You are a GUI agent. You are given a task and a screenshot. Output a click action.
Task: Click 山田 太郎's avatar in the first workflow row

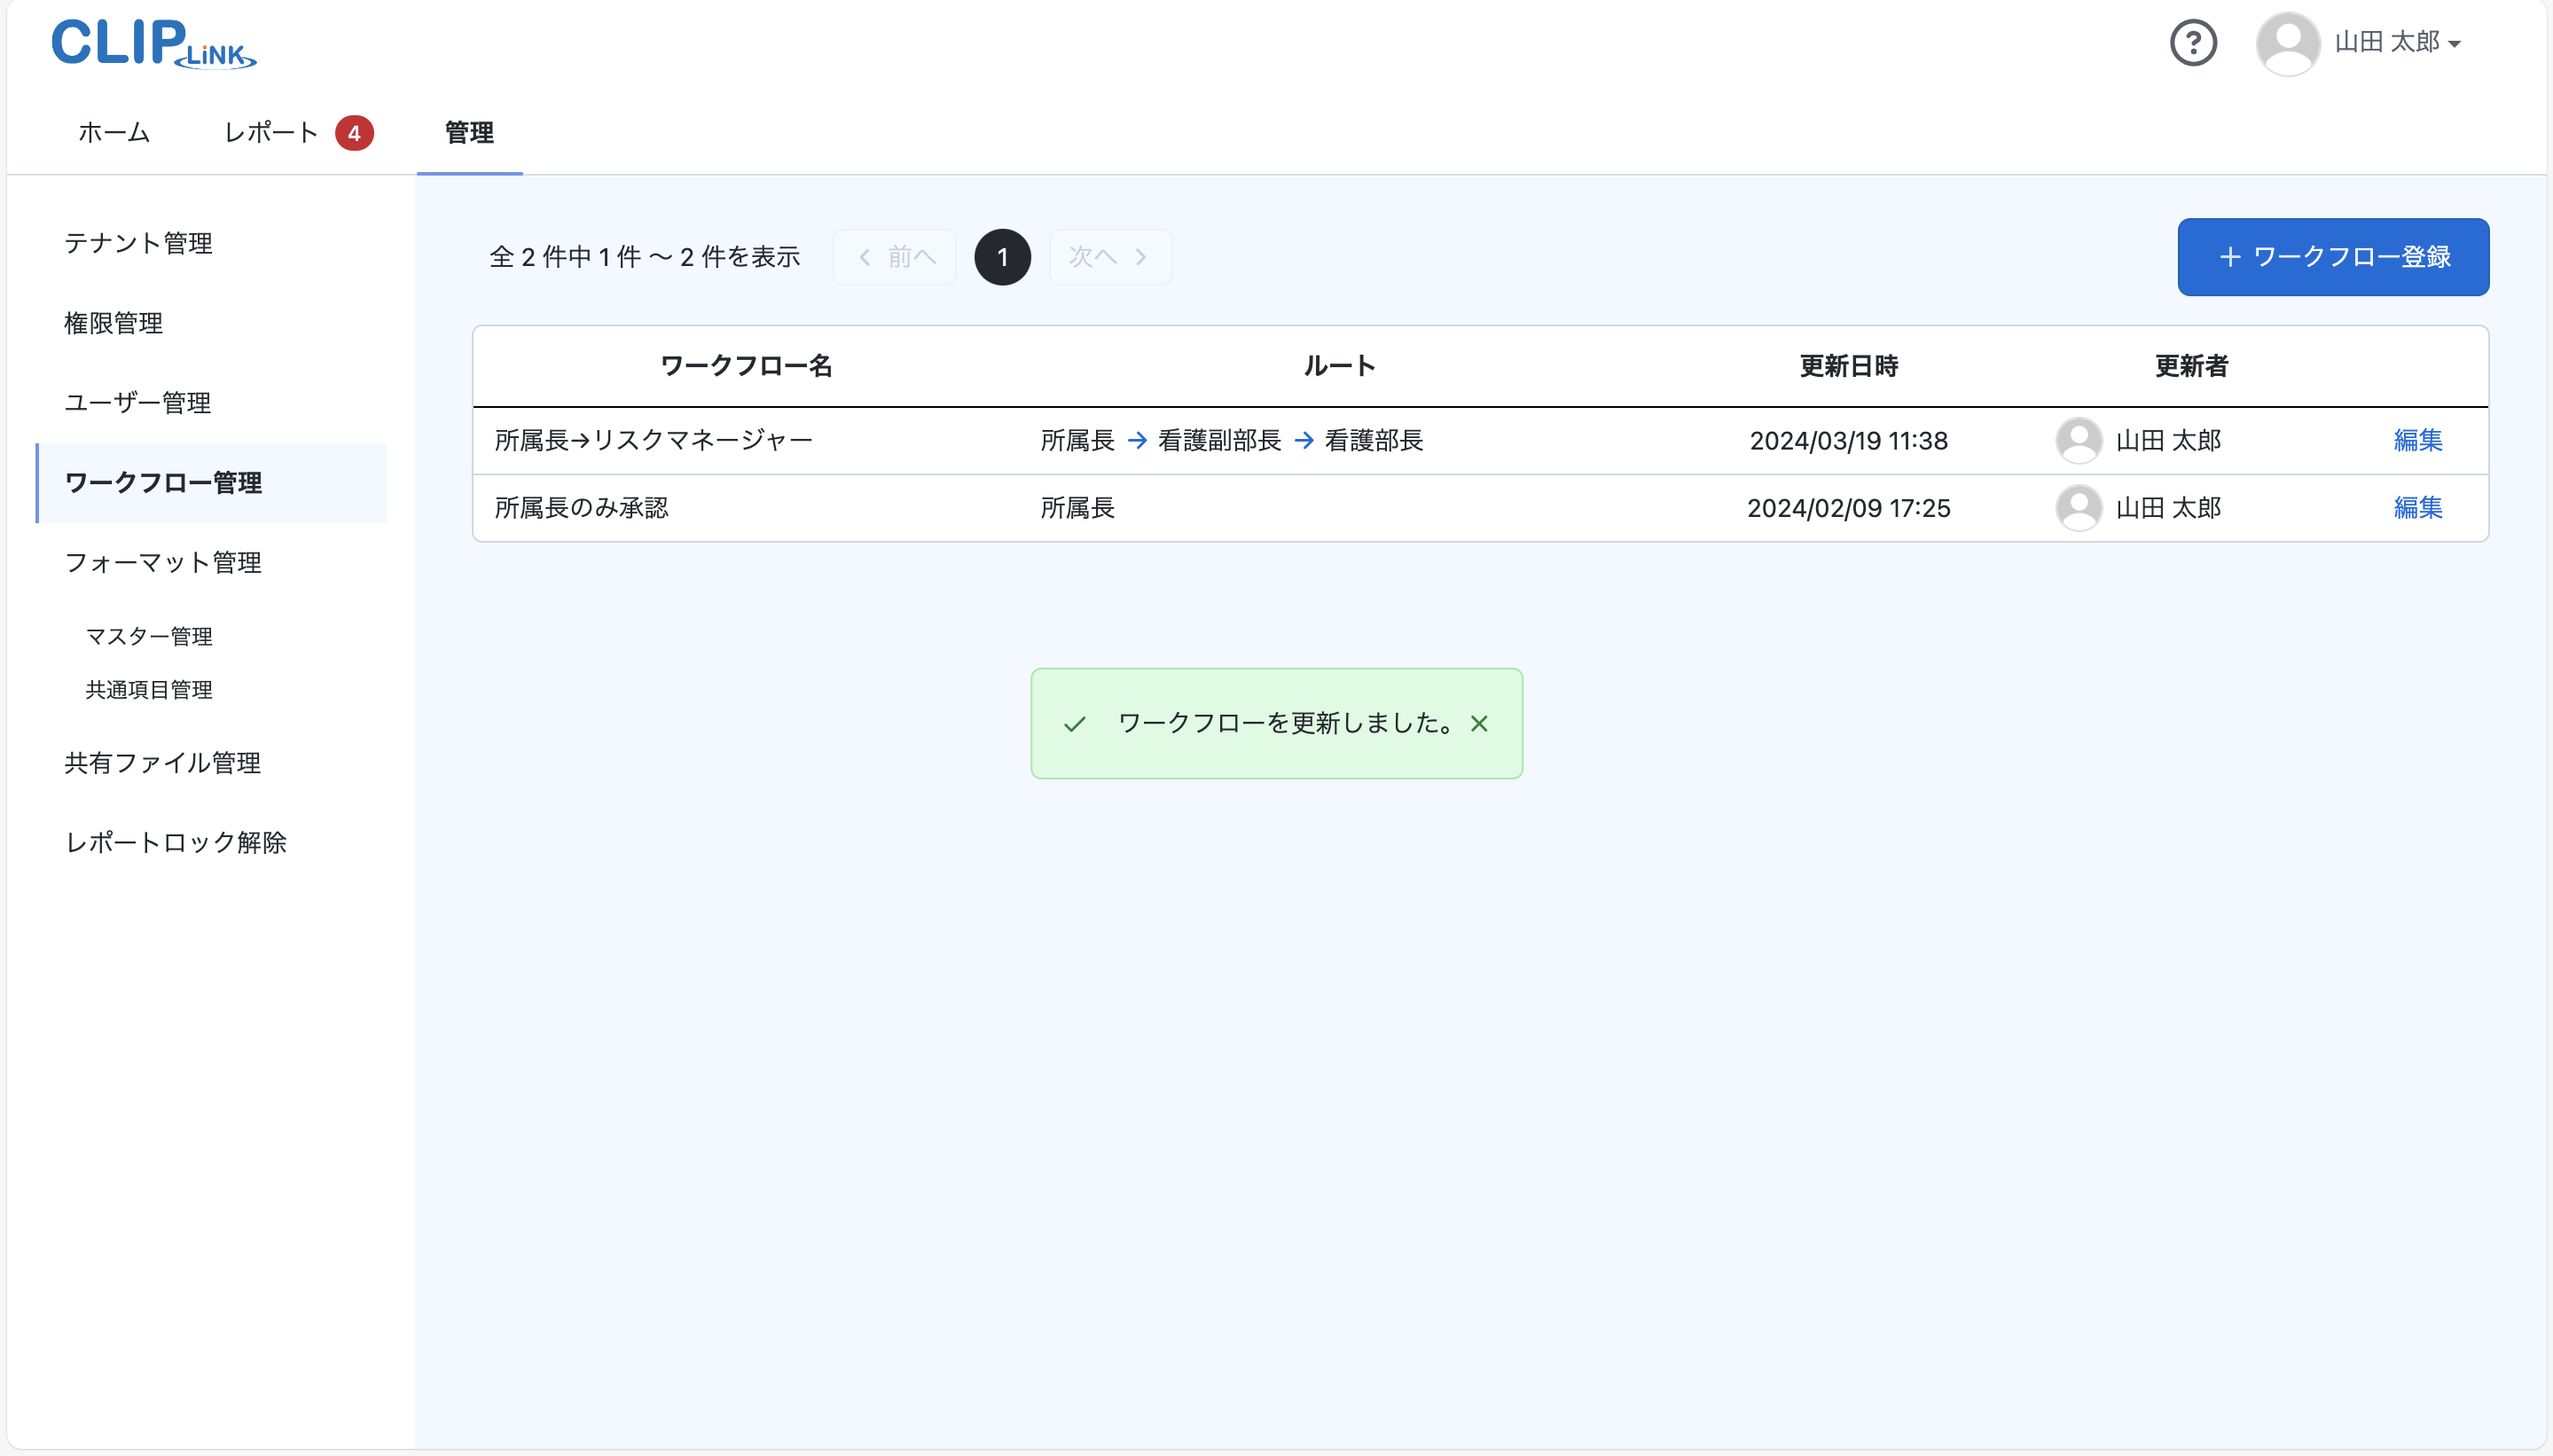pos(2080,440)
